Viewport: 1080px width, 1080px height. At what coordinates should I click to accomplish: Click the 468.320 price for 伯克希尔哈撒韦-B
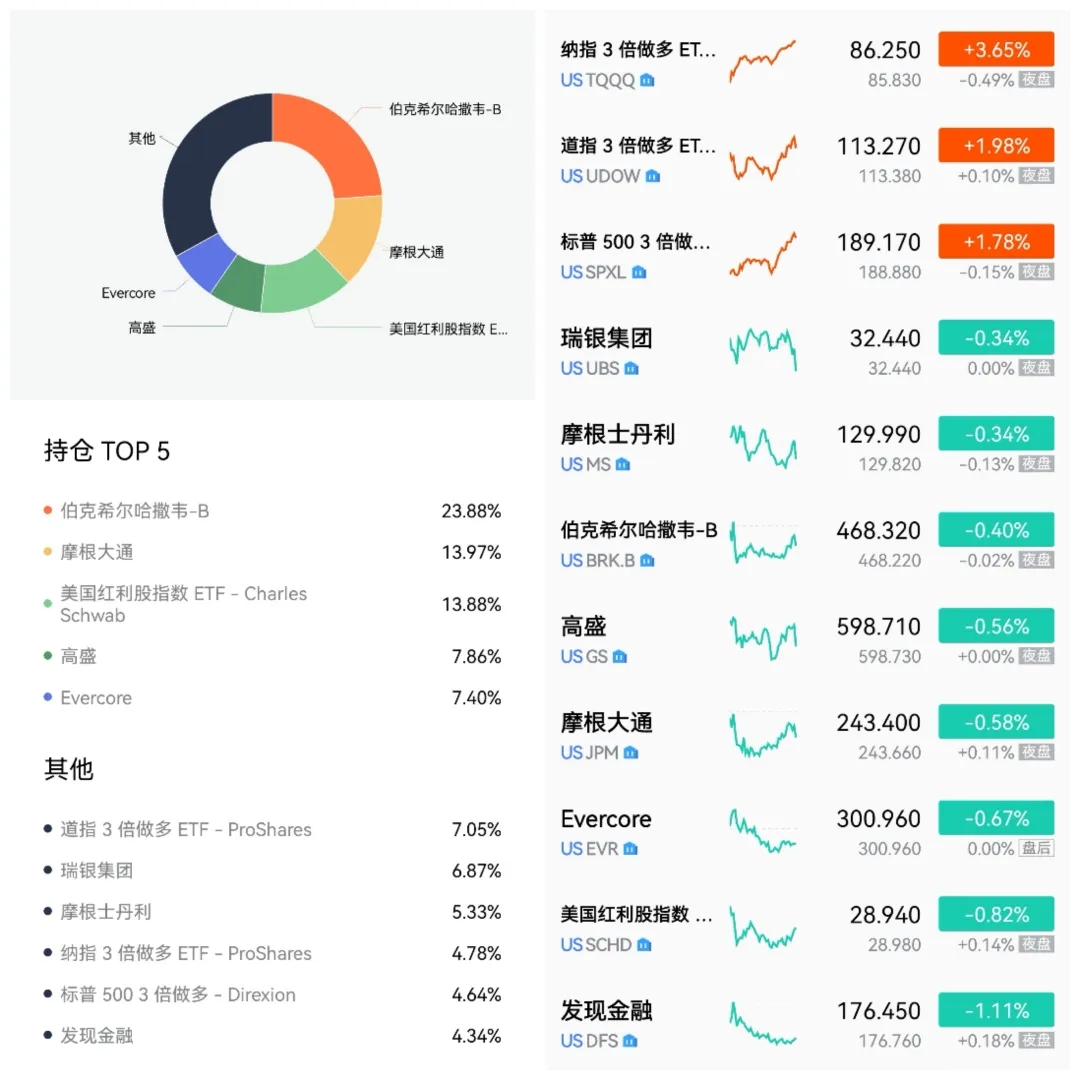click(878, 530)
